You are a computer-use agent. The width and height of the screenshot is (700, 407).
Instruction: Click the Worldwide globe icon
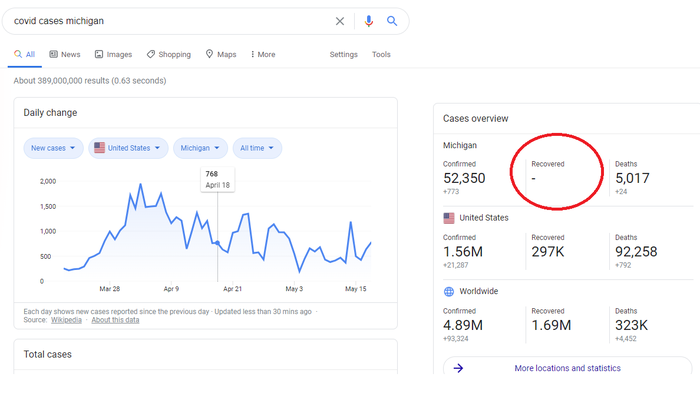449,291
